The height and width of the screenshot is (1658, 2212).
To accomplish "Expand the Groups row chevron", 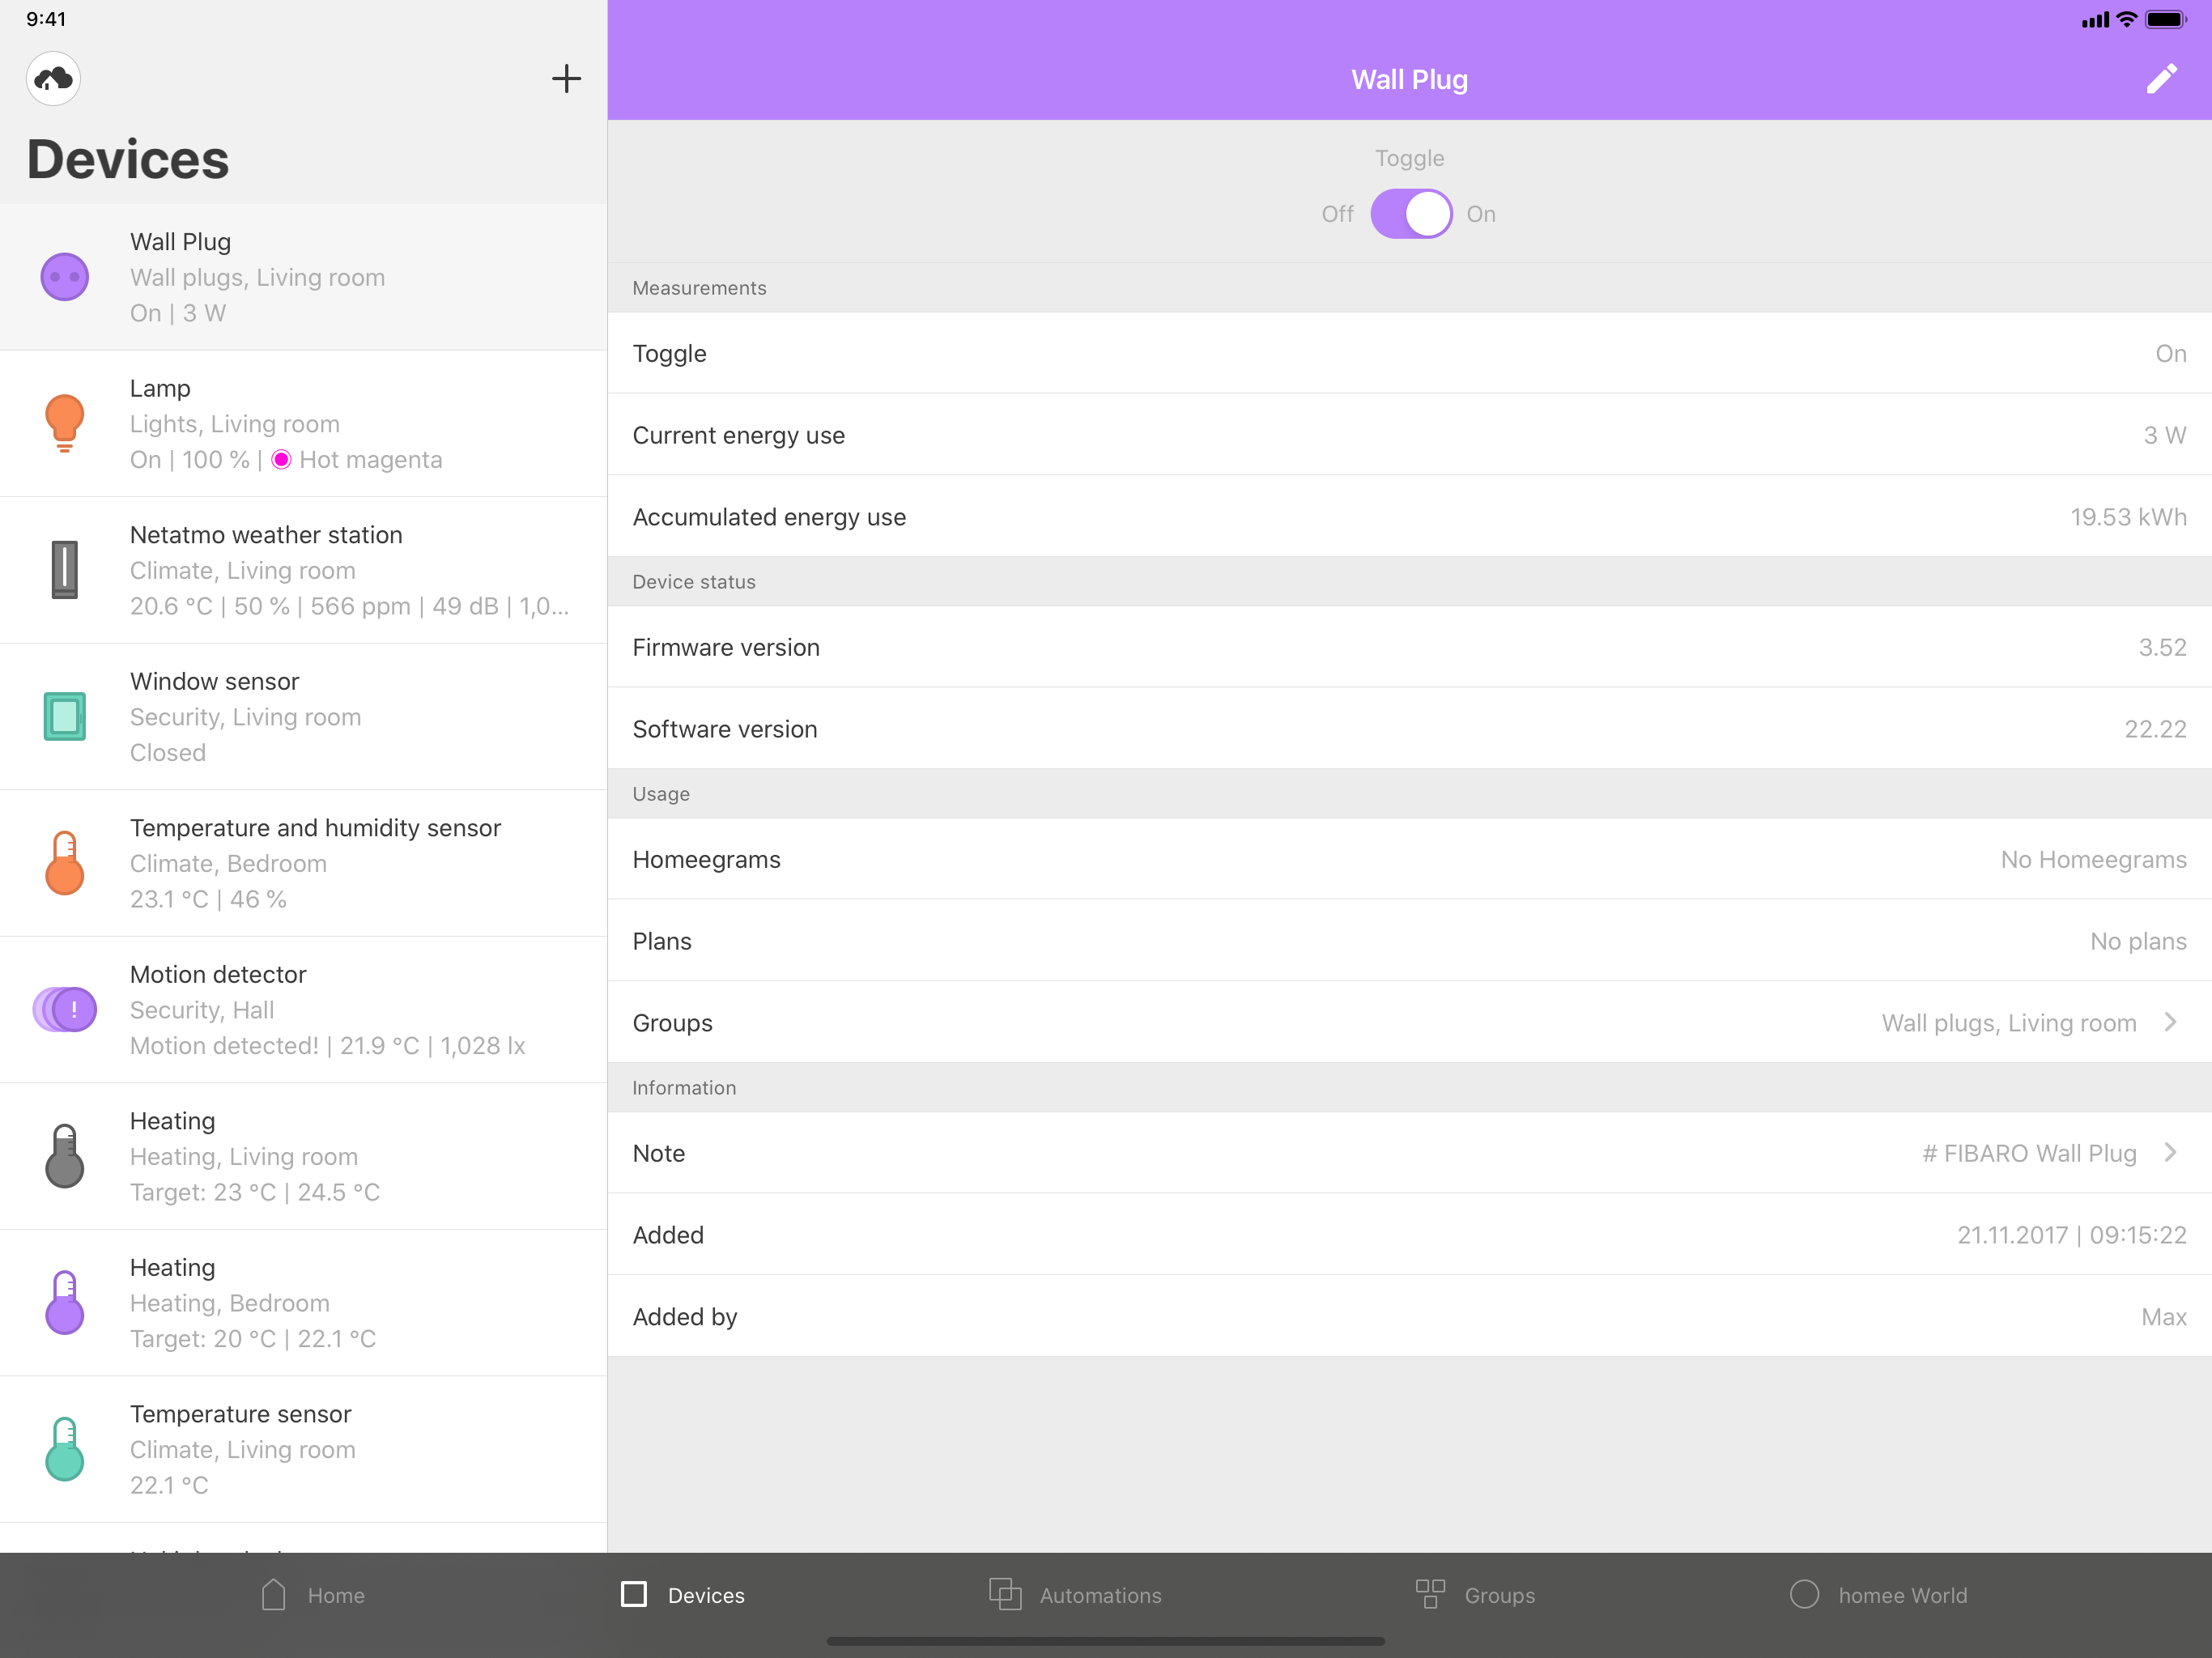I will pyautogui.click(x=2170, y=1022).
